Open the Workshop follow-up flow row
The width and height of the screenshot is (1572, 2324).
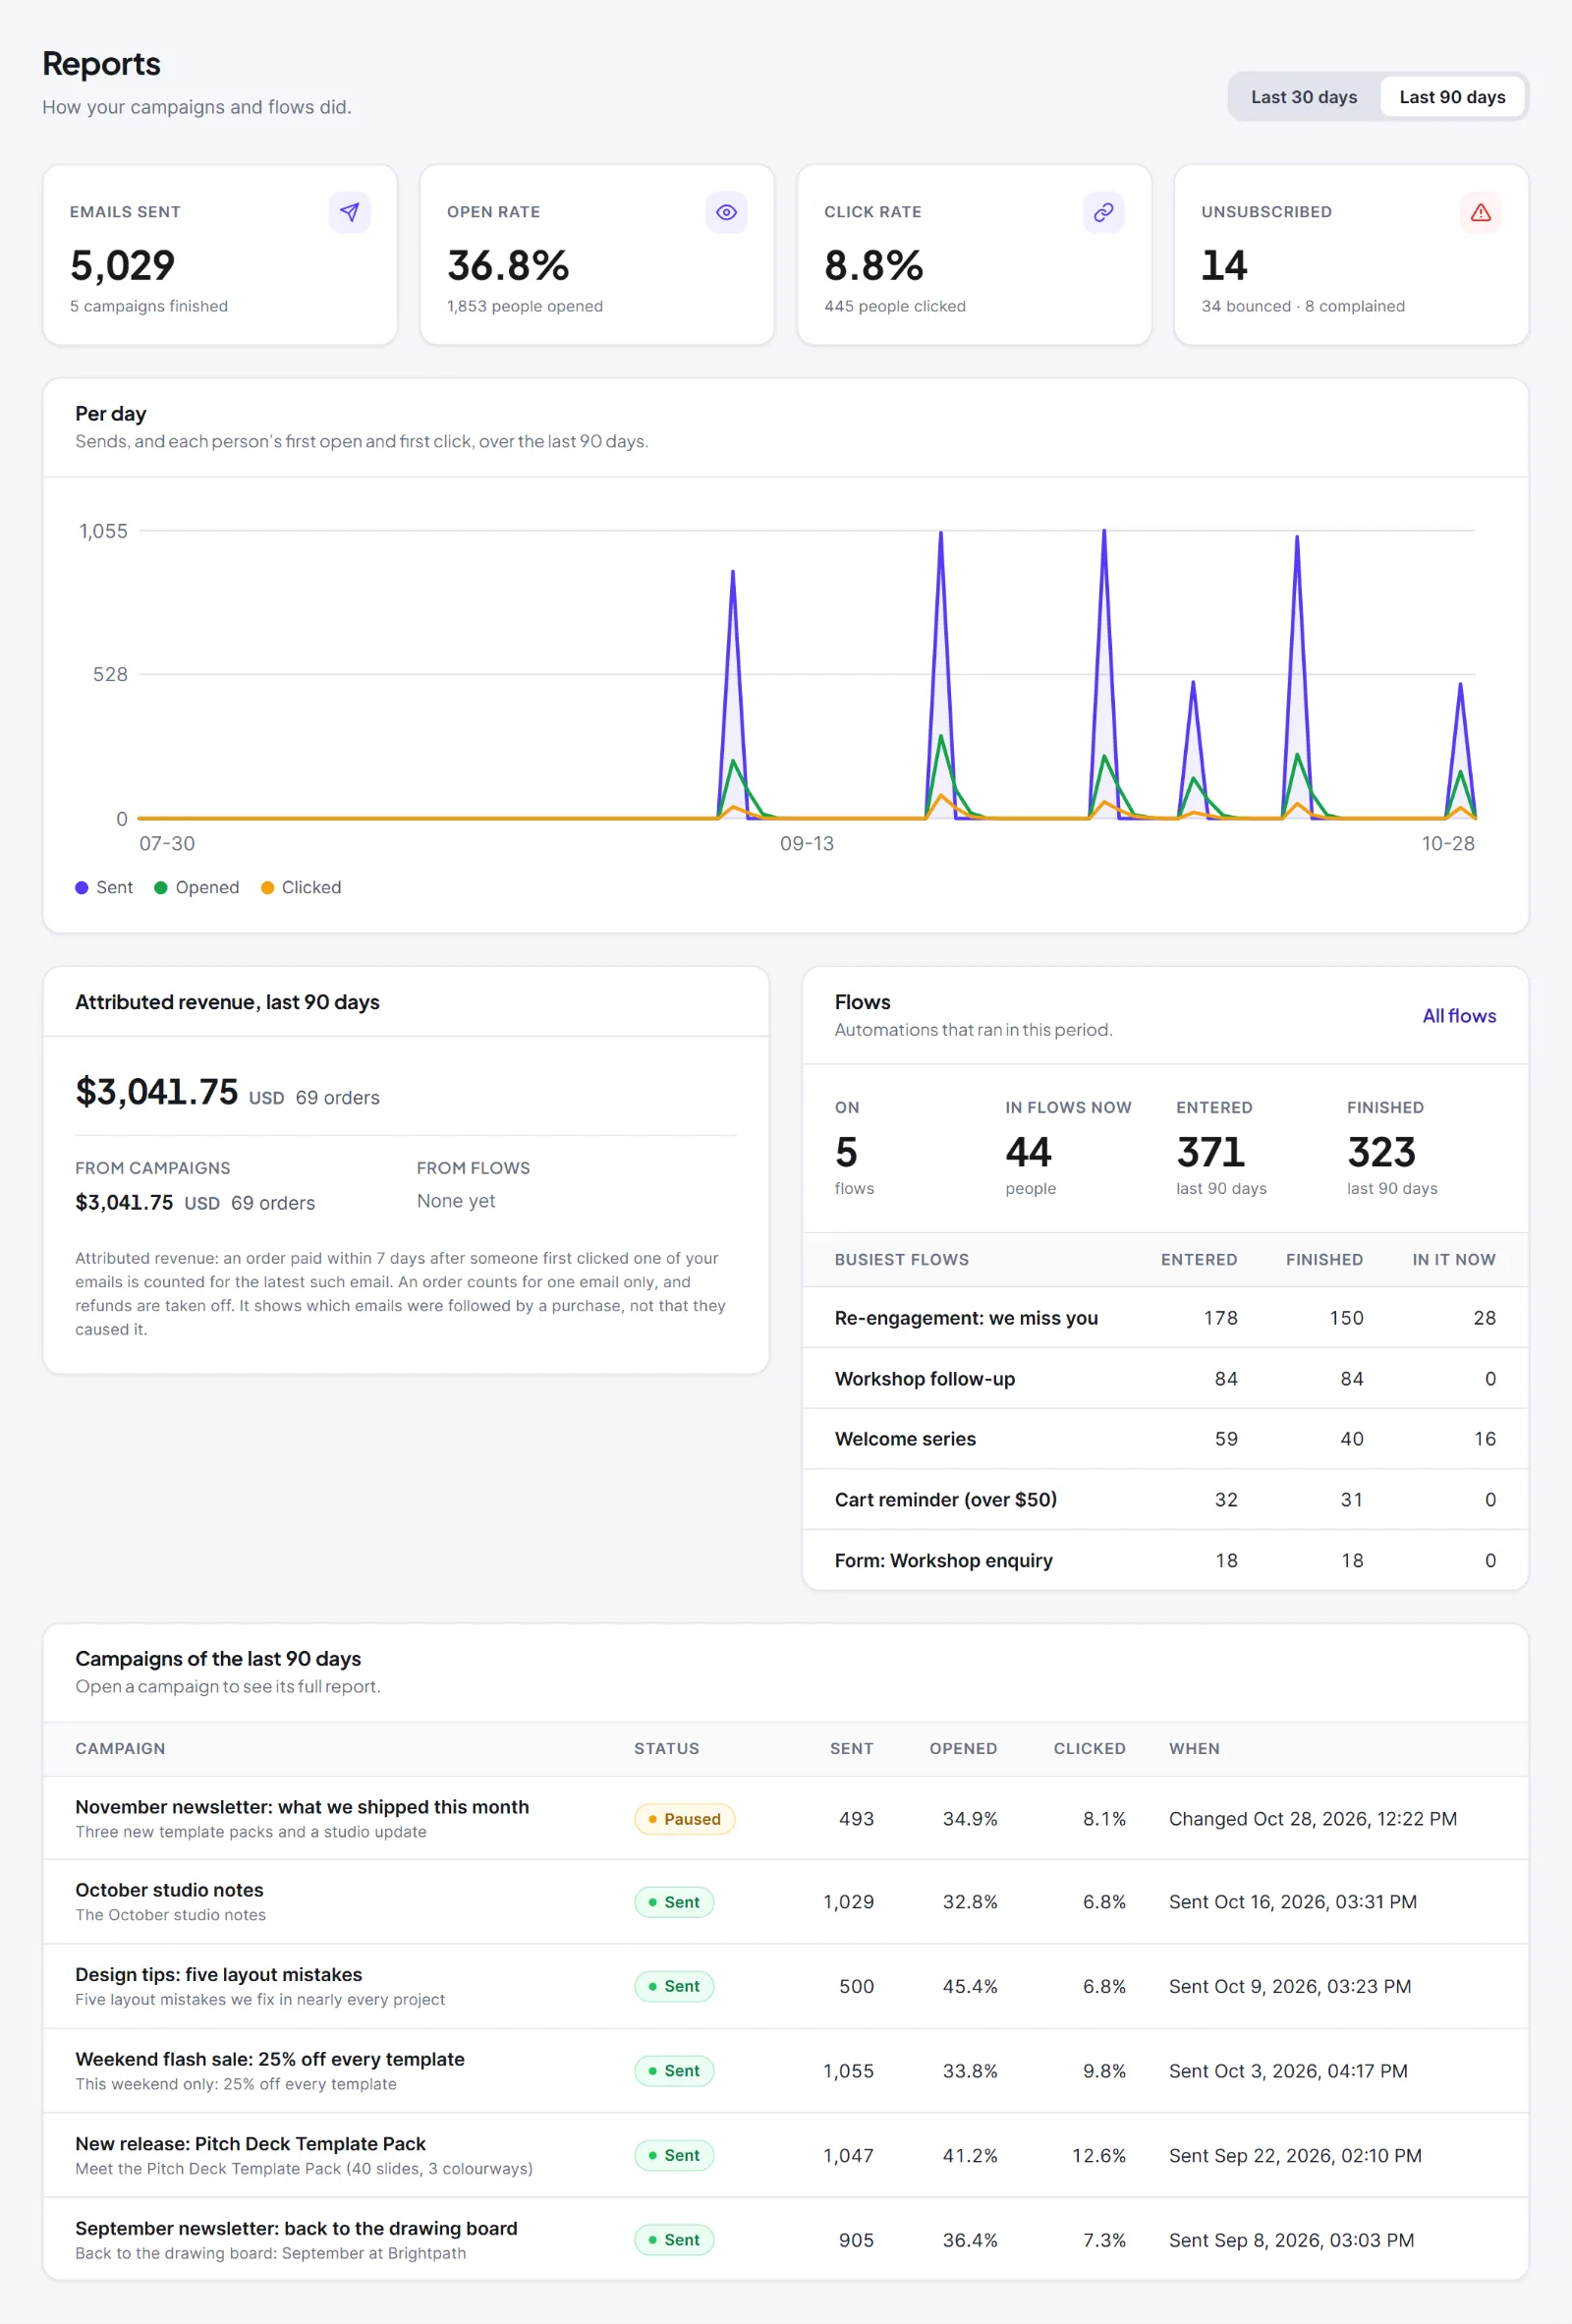(x=1165, y=1379)
